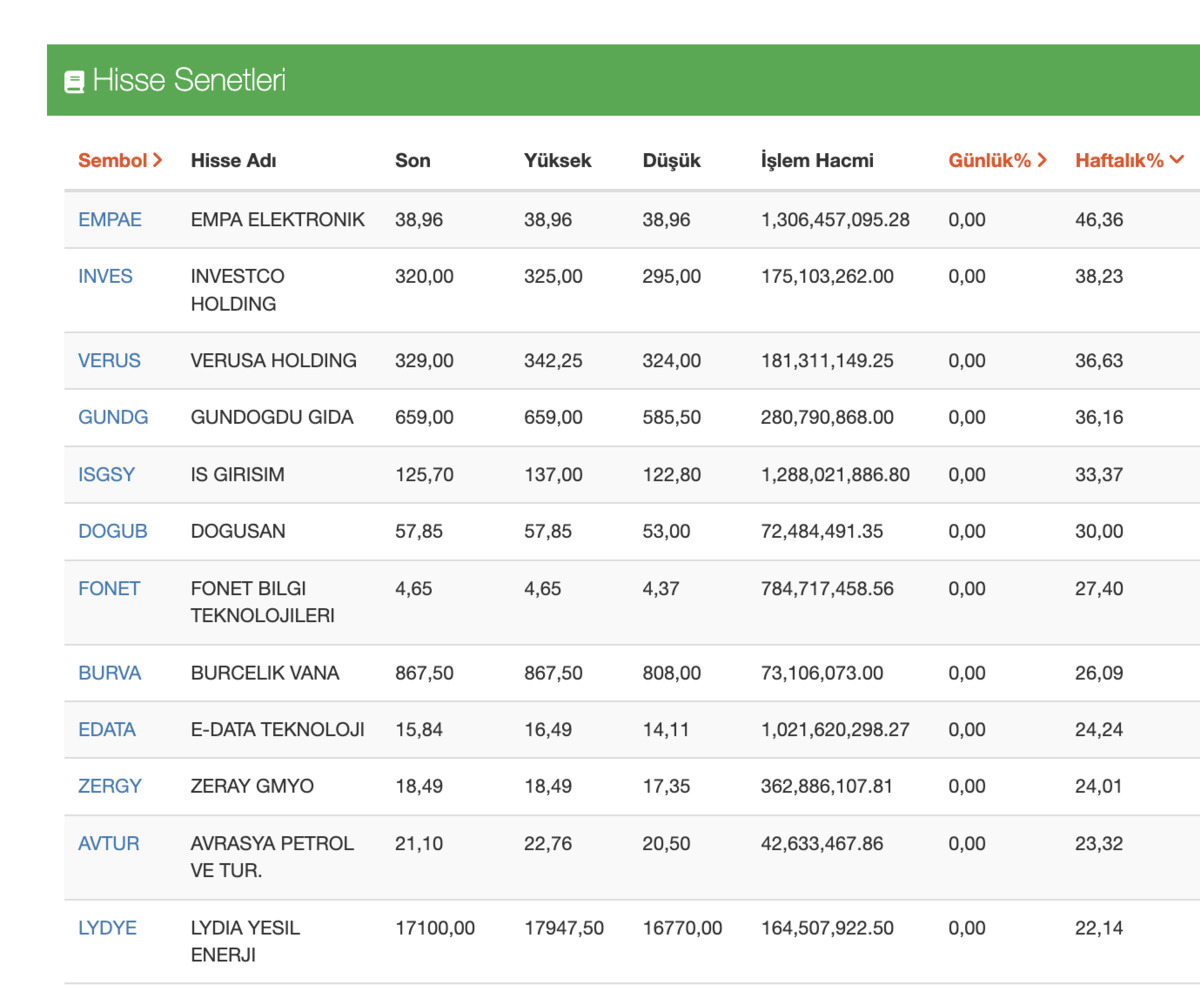Screen dimensions: 1200x985
Task: Sort by the Sembol column header
Action: coord(120,160)
